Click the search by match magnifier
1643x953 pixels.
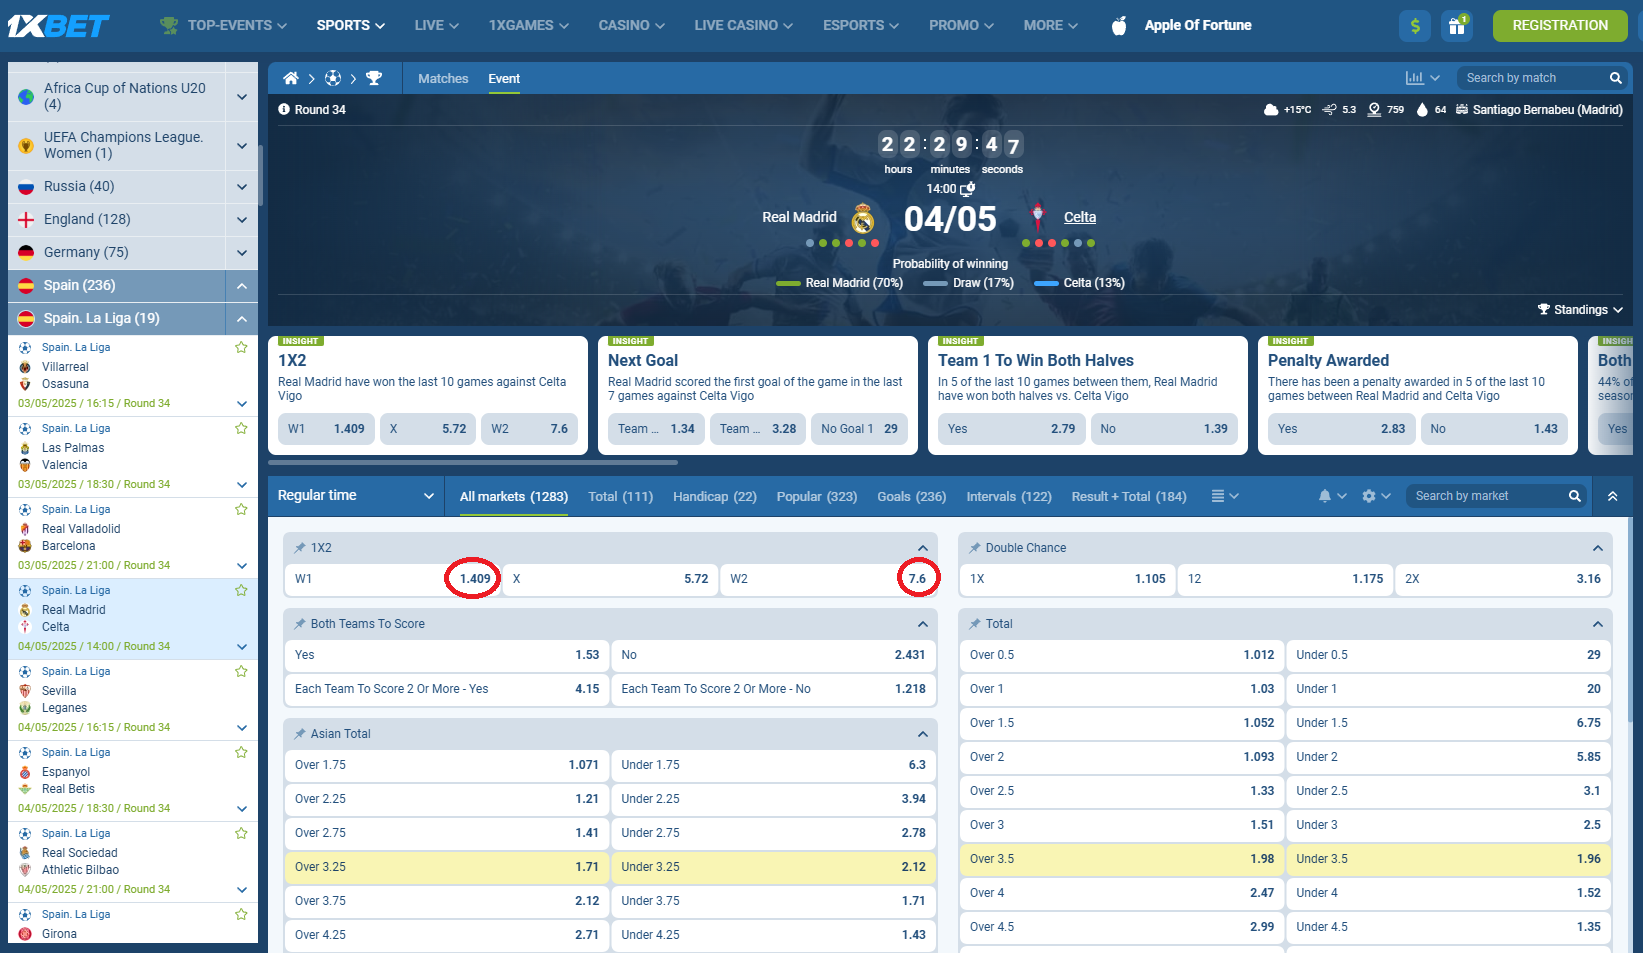pos(1615,78)
